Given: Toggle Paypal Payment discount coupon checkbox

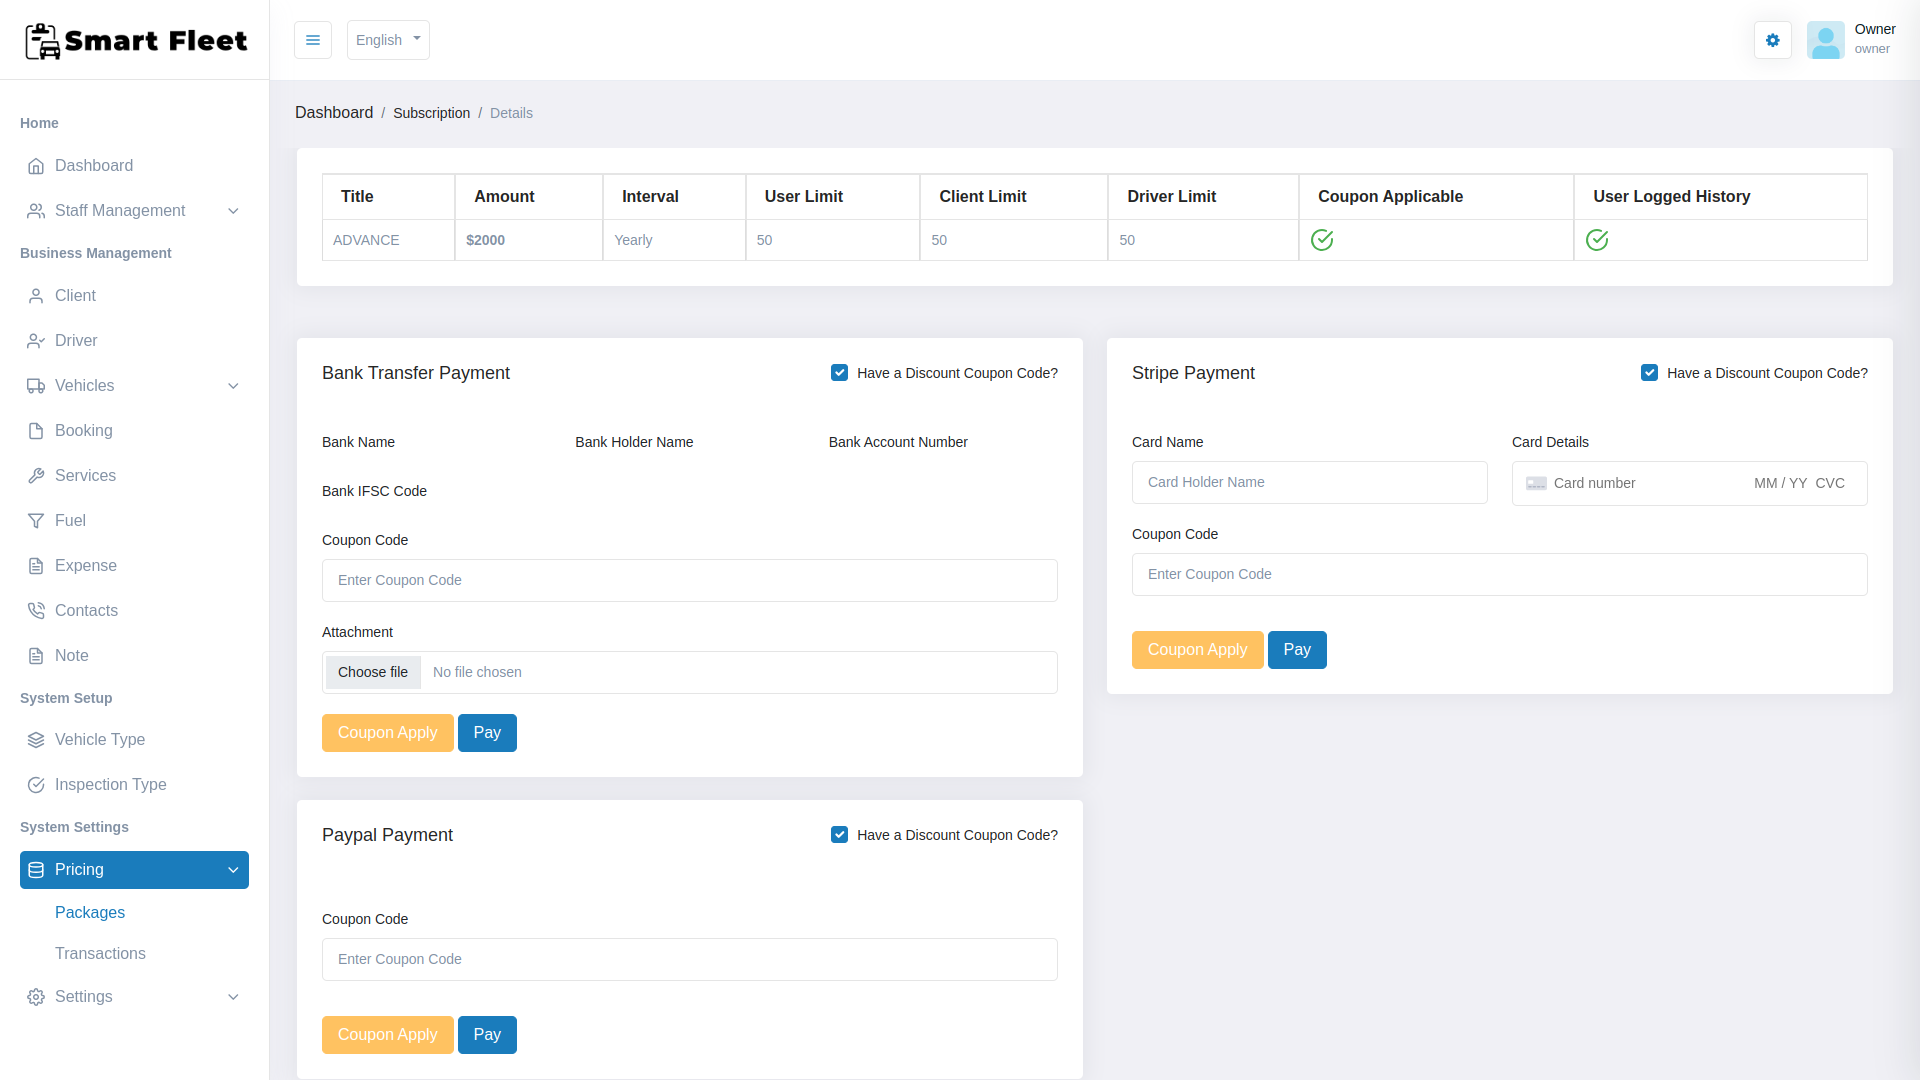Looking at the screenshot, I should [x=839, y=834].
